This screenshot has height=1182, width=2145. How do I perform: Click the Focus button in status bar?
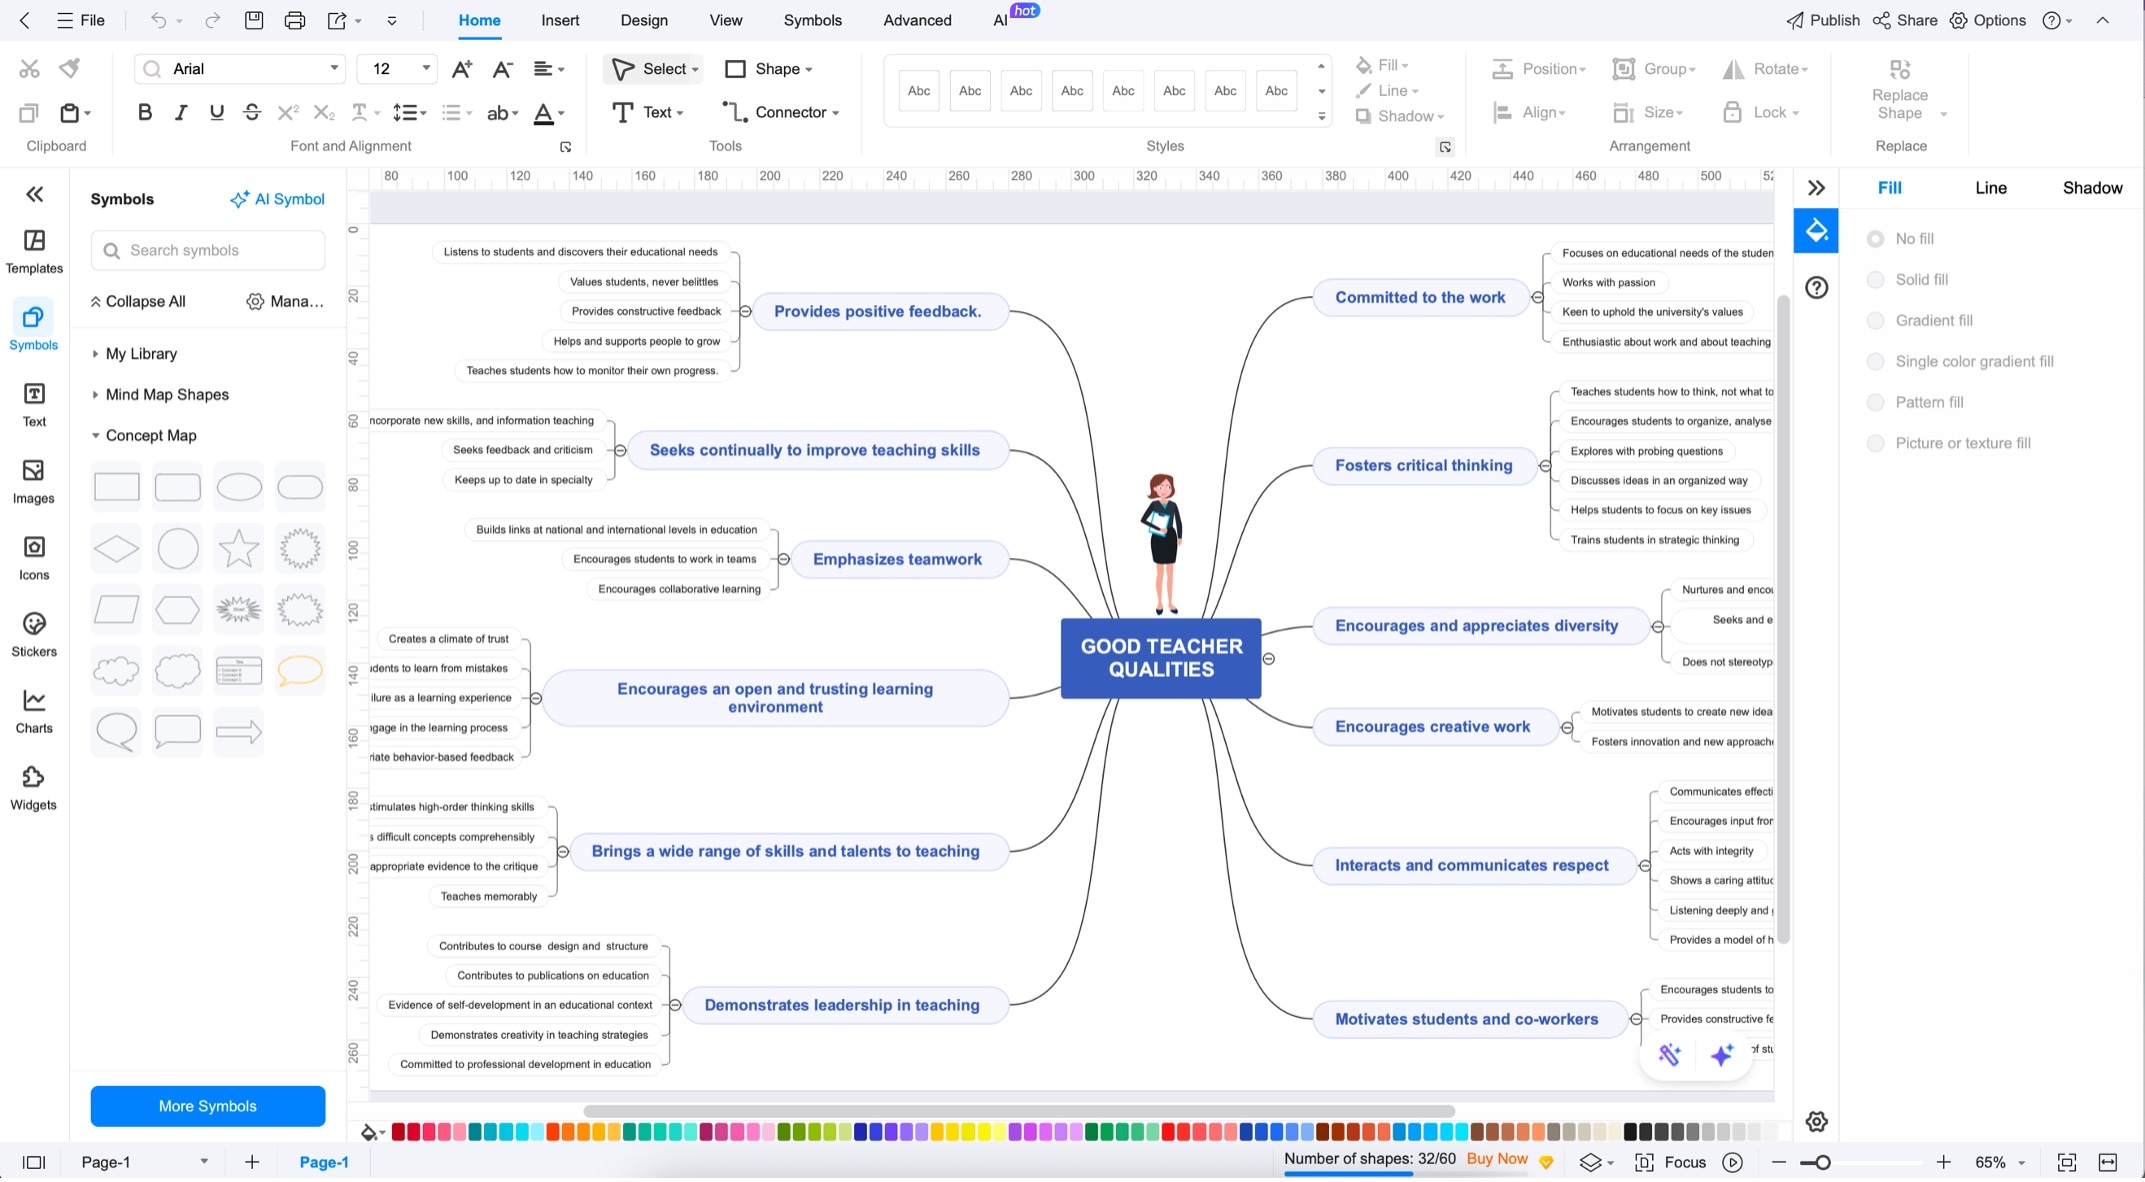1670,1162
